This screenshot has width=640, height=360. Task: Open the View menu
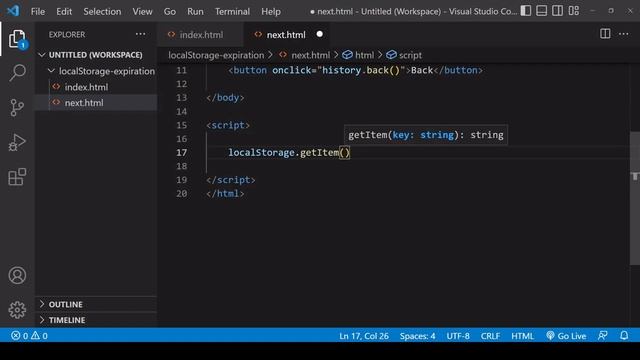(x=142, y=11)
